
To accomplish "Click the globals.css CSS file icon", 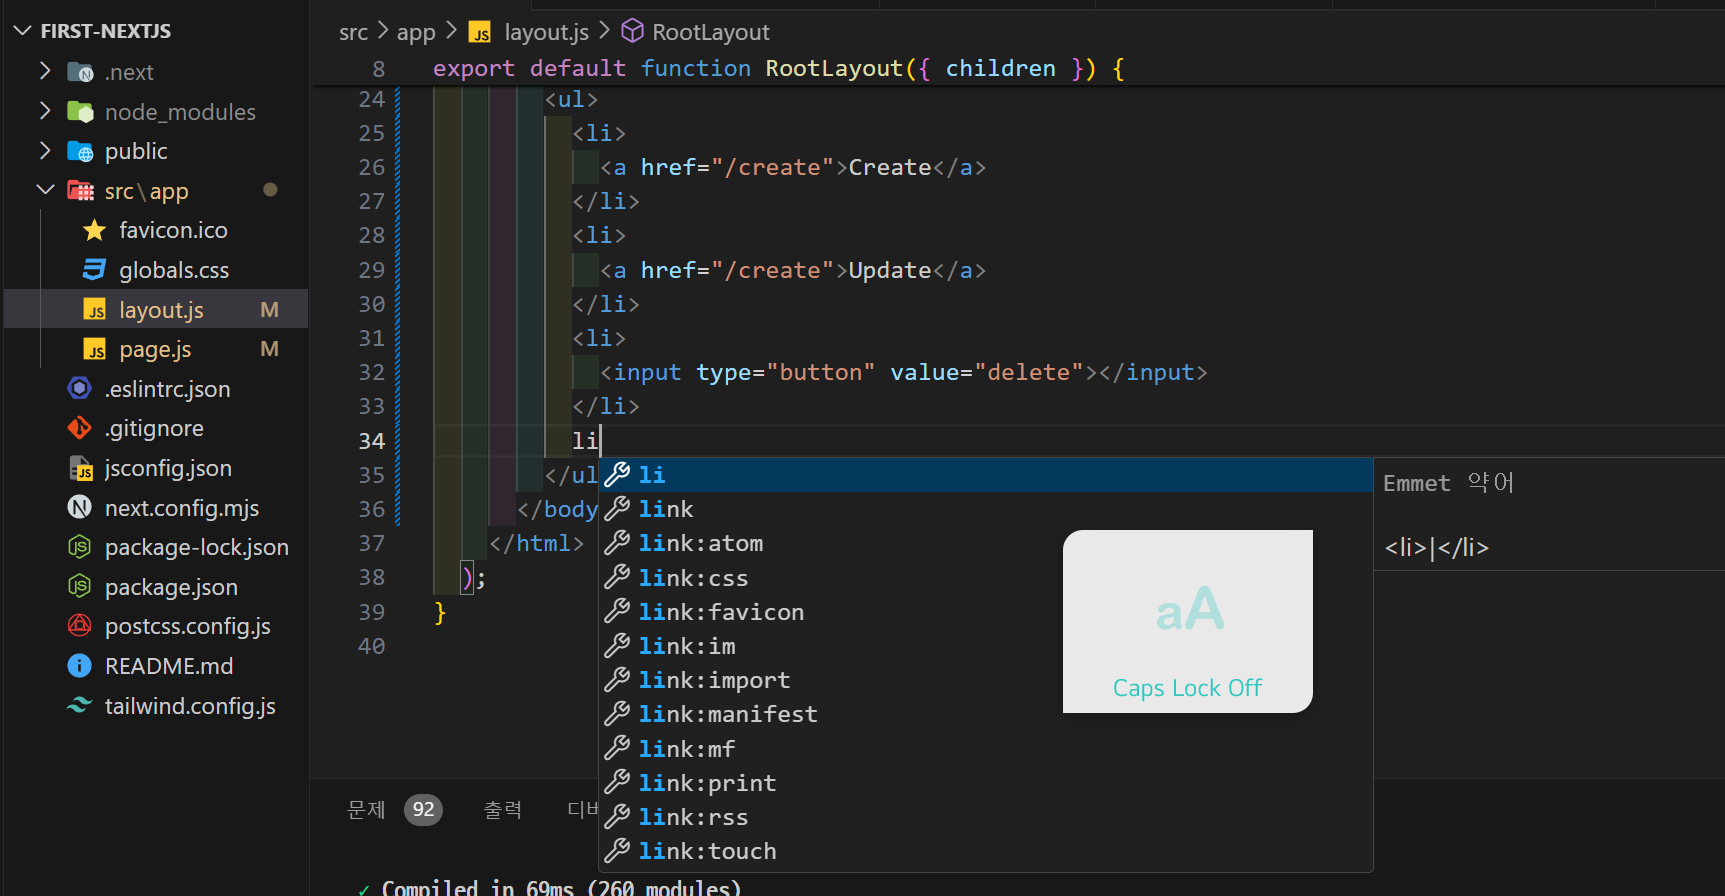I will pyautogui.click(x=94, y=270).
